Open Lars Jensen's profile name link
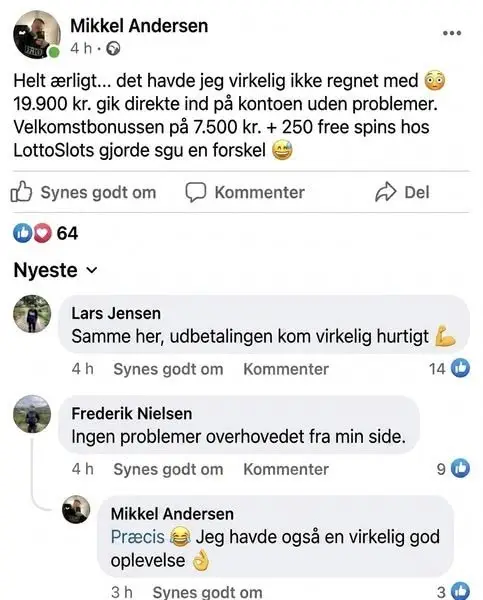Screen dimensions: 483x600 116,313
